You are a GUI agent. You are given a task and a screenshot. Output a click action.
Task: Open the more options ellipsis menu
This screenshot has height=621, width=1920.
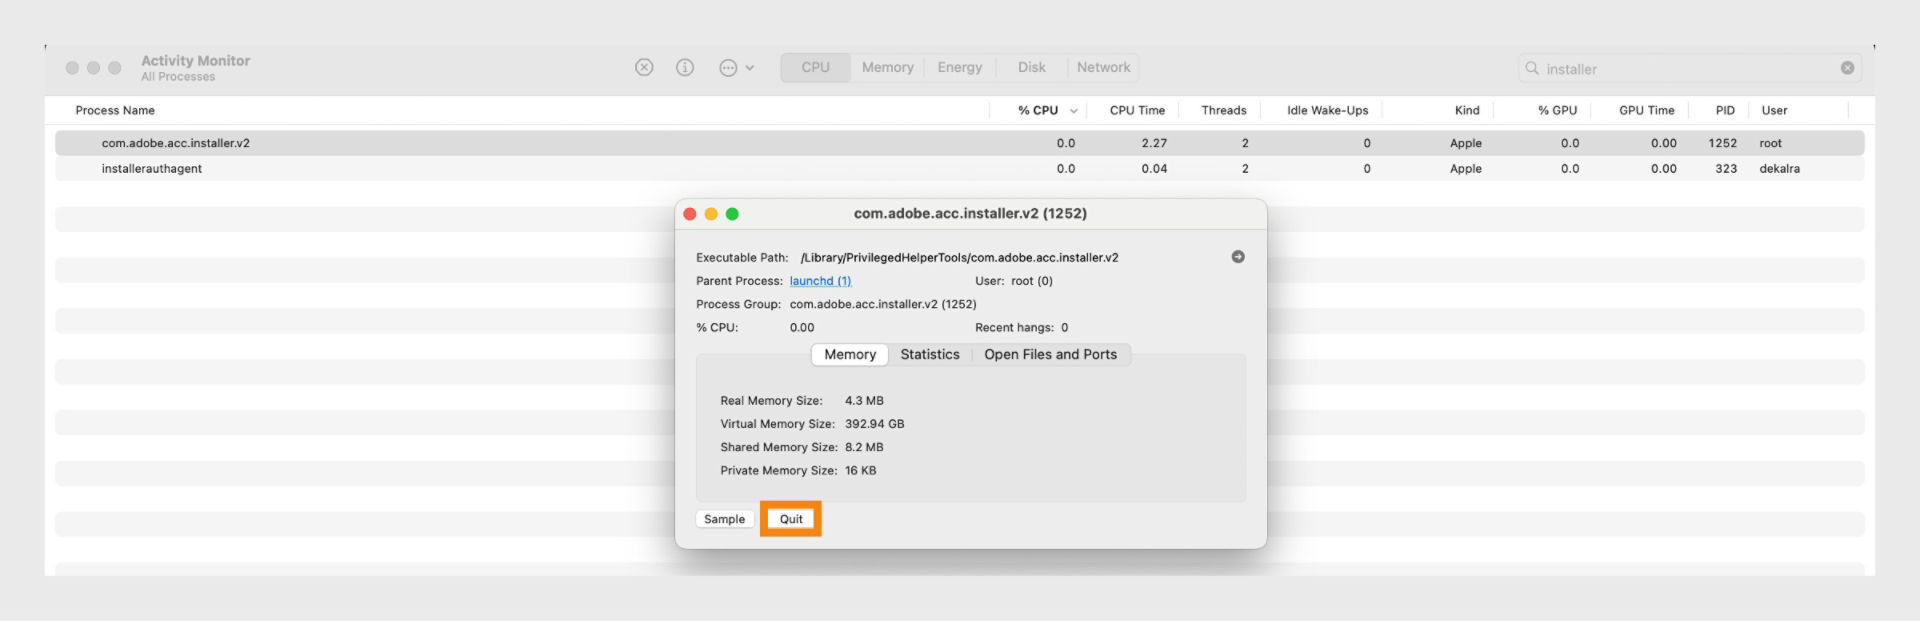point(736,68)
